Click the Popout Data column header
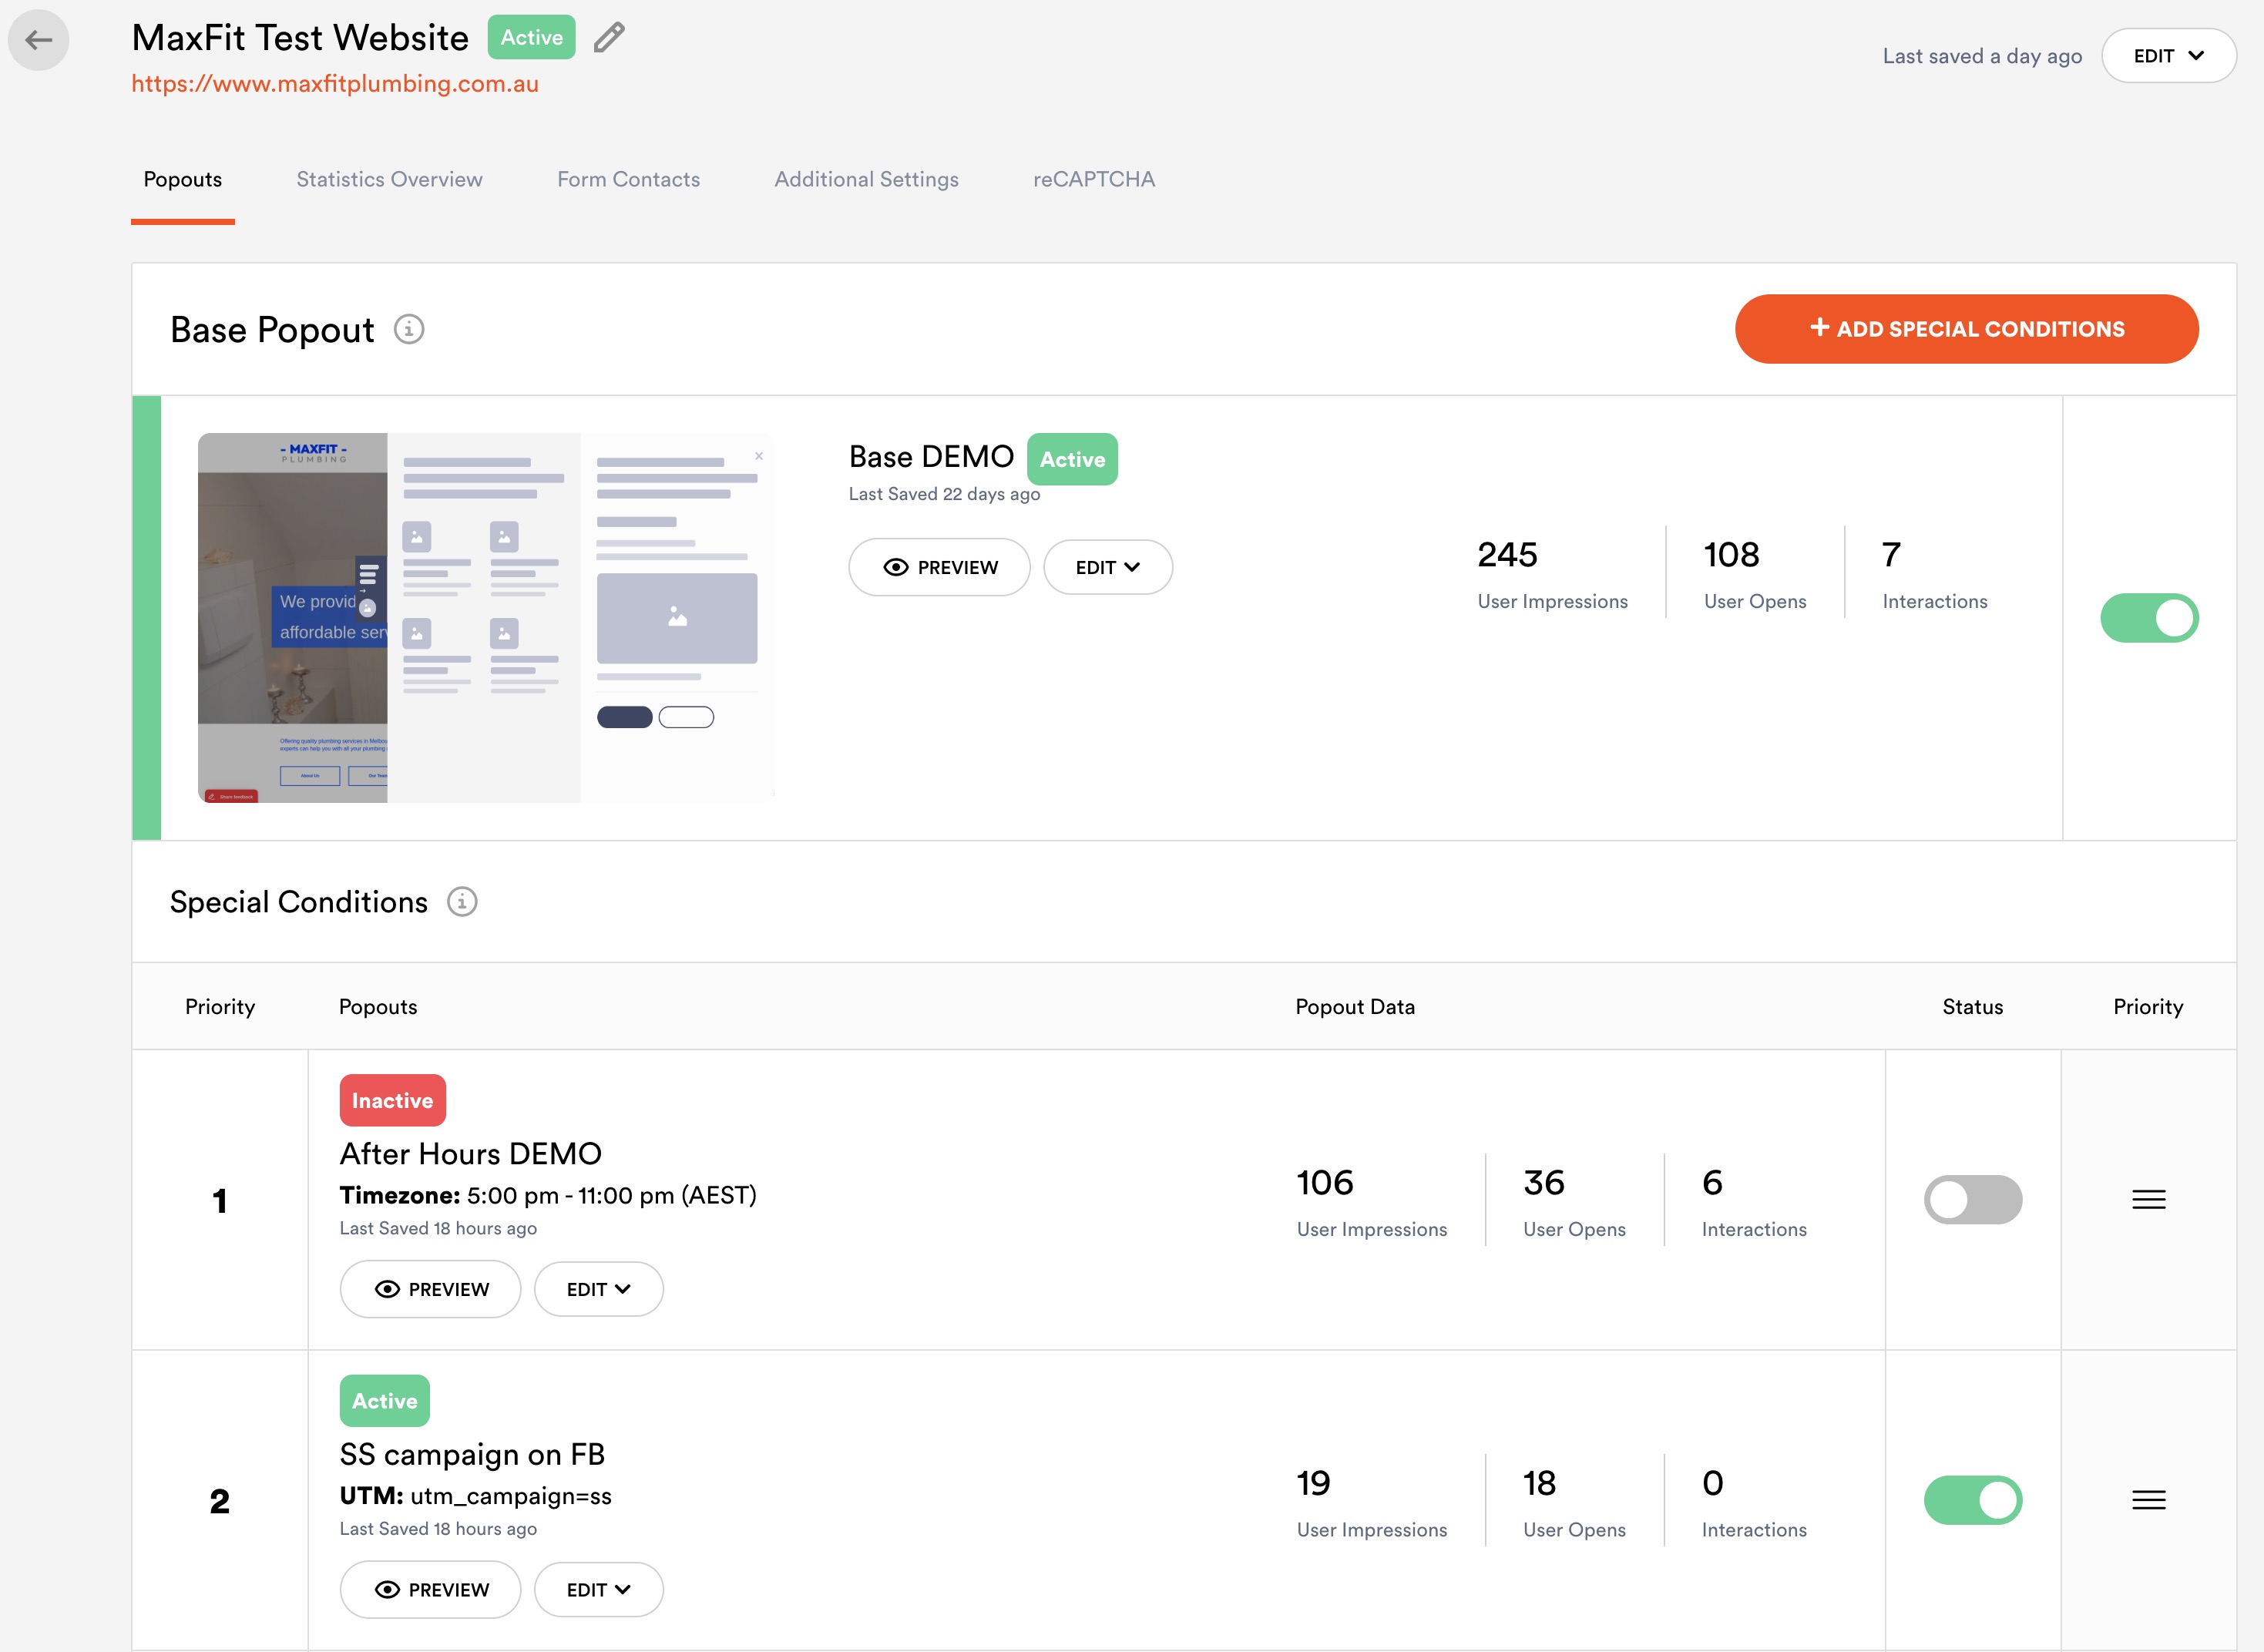2264x1652 pixels. 1355,1006
